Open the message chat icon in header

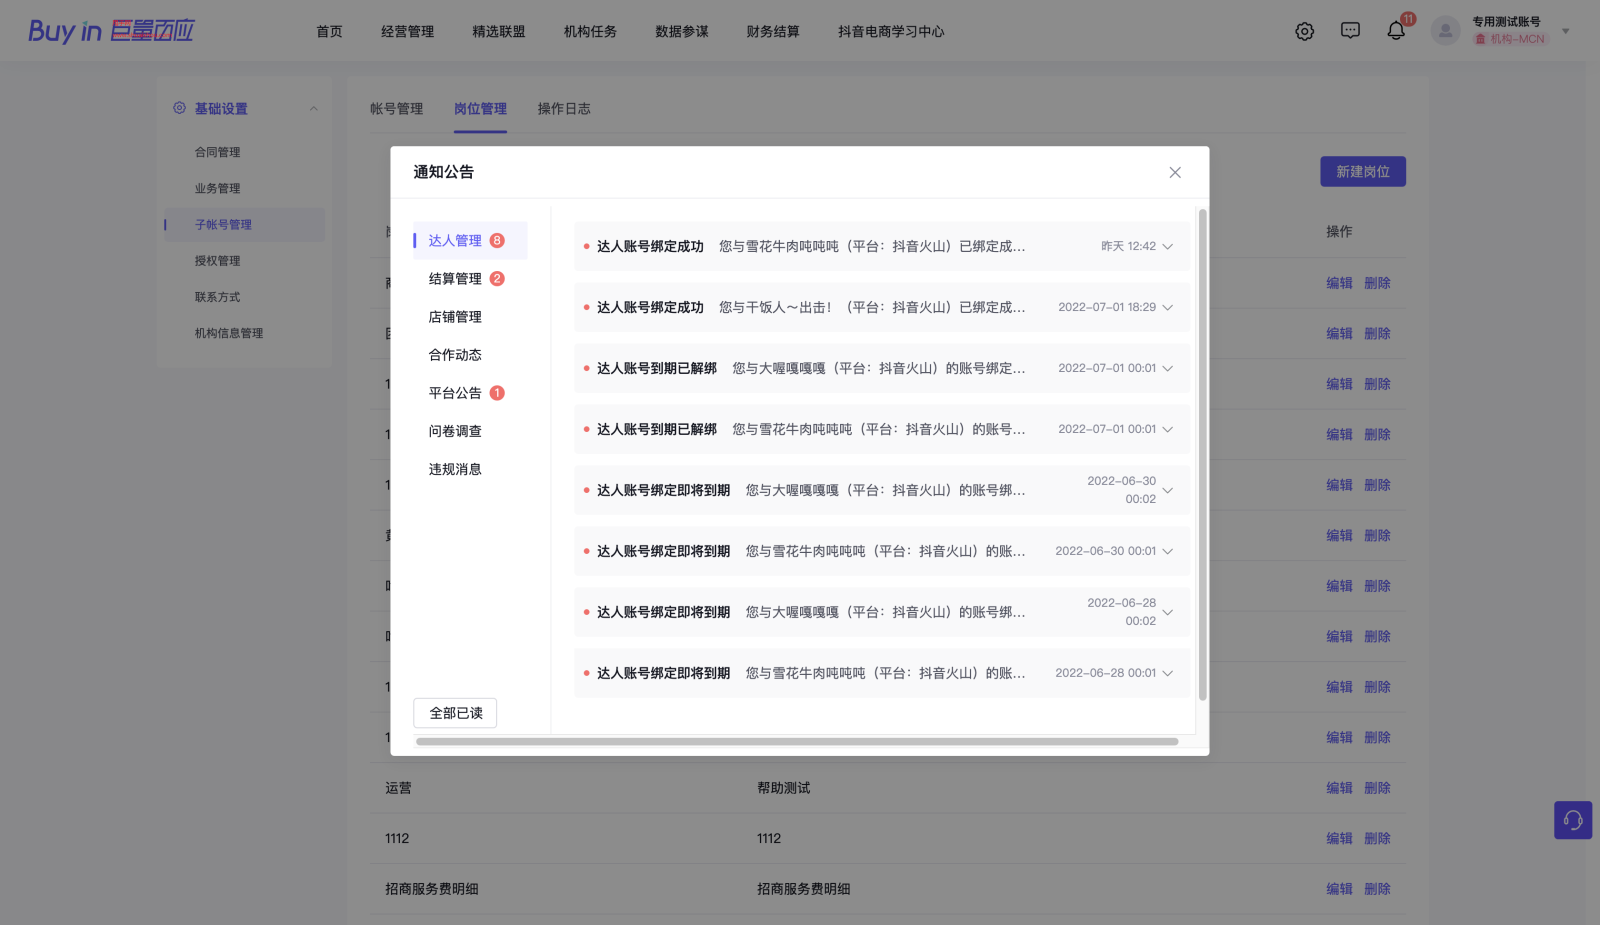1350,31
